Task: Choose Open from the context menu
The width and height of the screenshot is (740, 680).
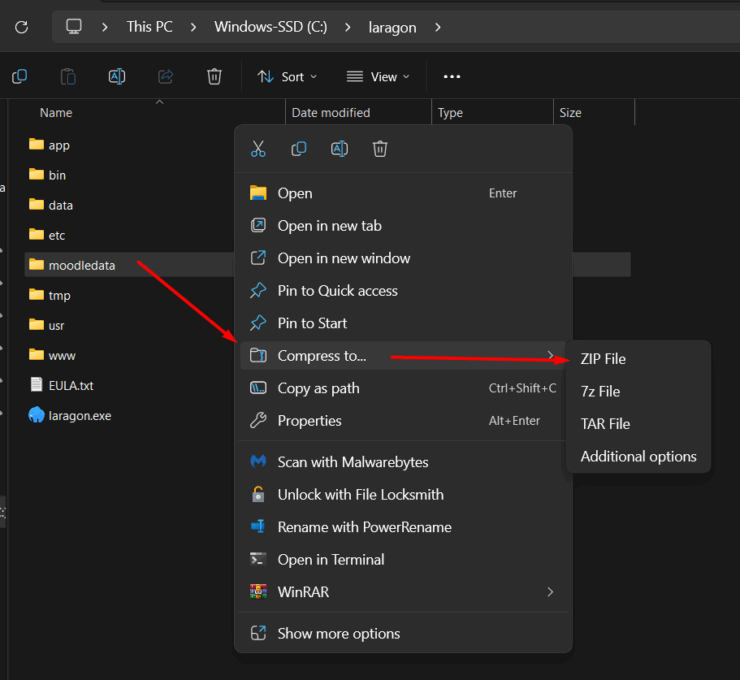Action: coord(404,193)
